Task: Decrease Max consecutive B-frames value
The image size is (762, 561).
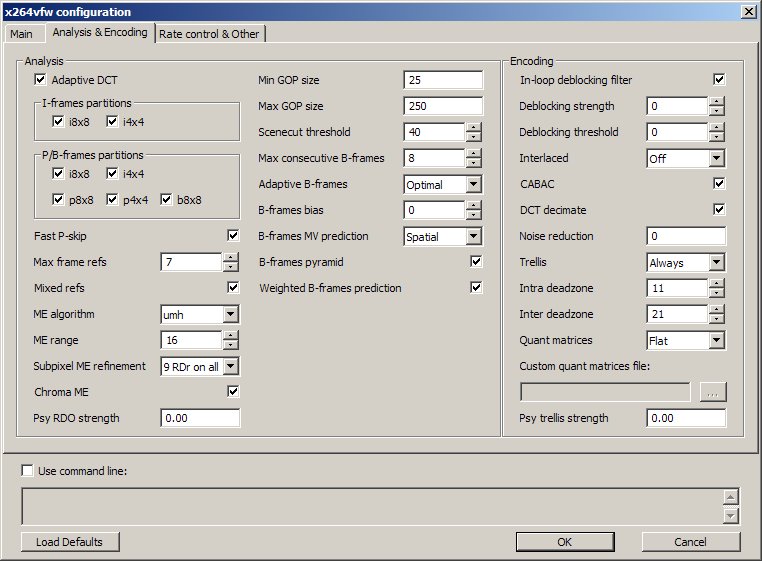Action: coord(474,163)
